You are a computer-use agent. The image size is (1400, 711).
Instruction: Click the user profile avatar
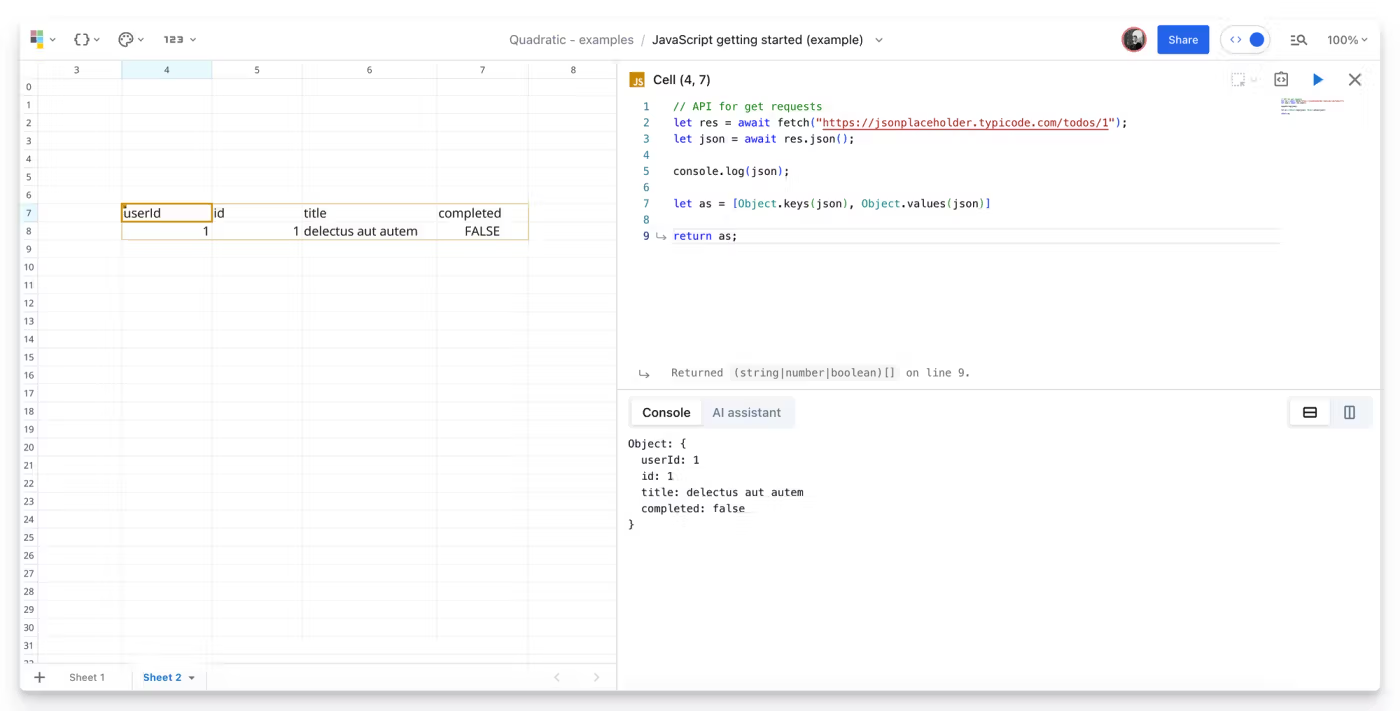coord(1133,39)
